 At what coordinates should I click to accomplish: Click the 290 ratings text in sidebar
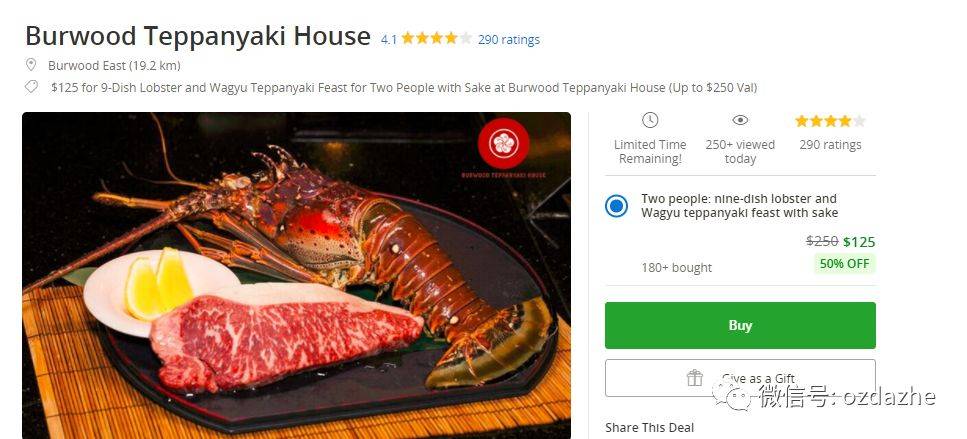830,145
